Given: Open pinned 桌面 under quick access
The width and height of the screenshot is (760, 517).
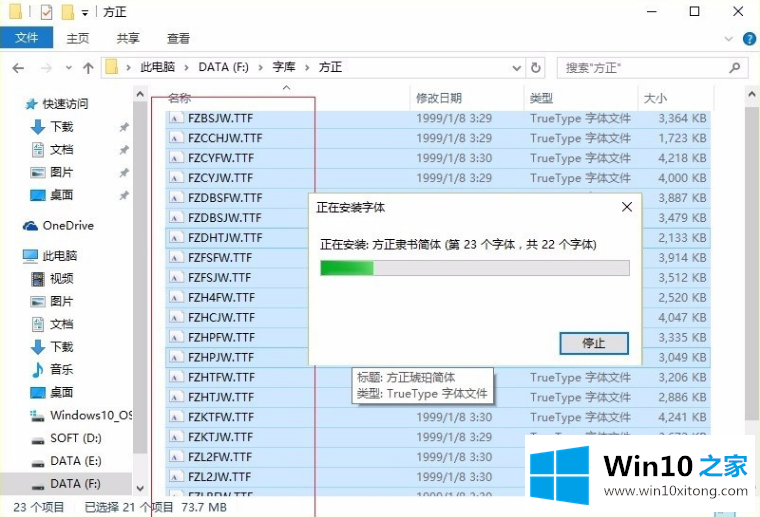Looking at the screenshot, I should (x=62, y=195).
